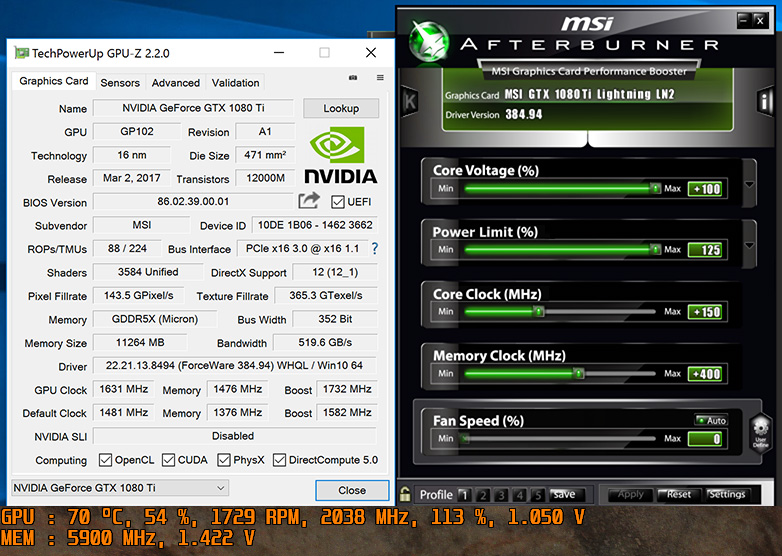Select Afterburner profile slot 1

coord(464,495)
